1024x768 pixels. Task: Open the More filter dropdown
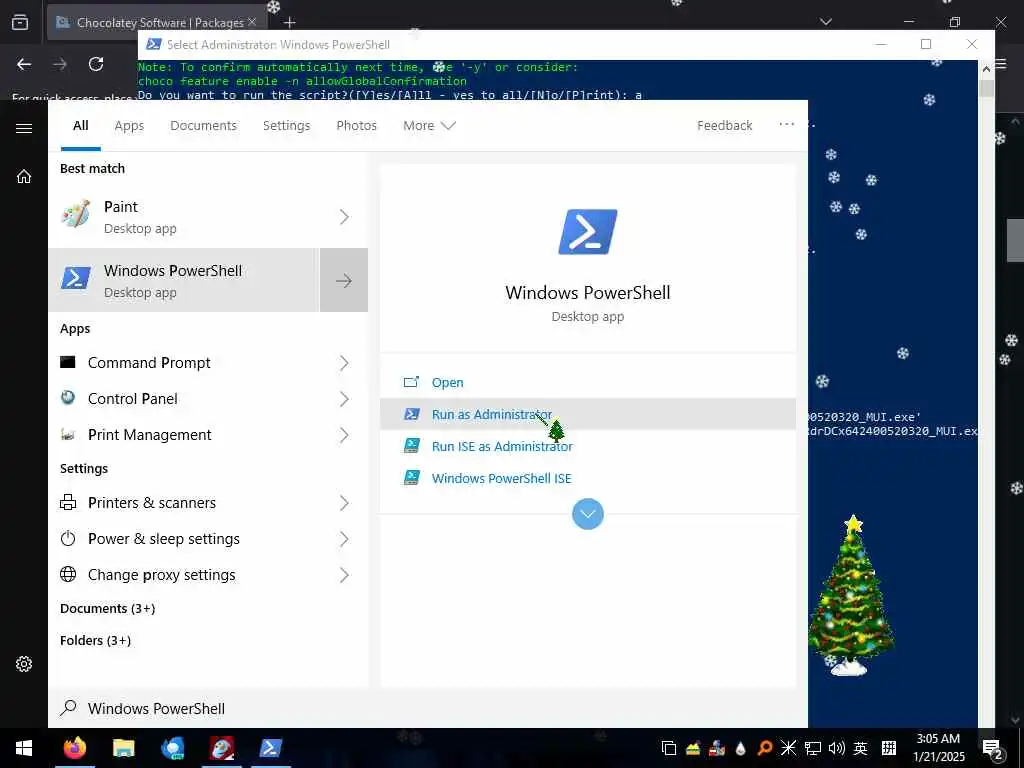tap(429, 125)
